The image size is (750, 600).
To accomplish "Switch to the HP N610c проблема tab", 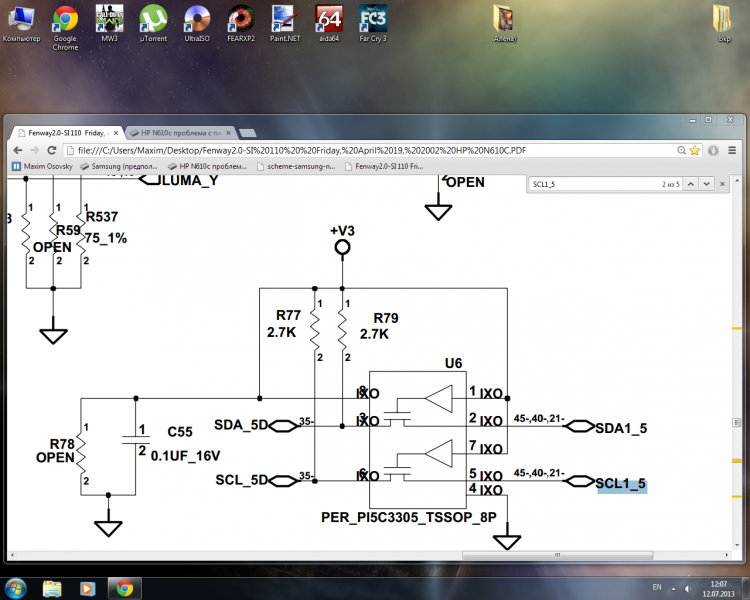I will click(180, 133).
